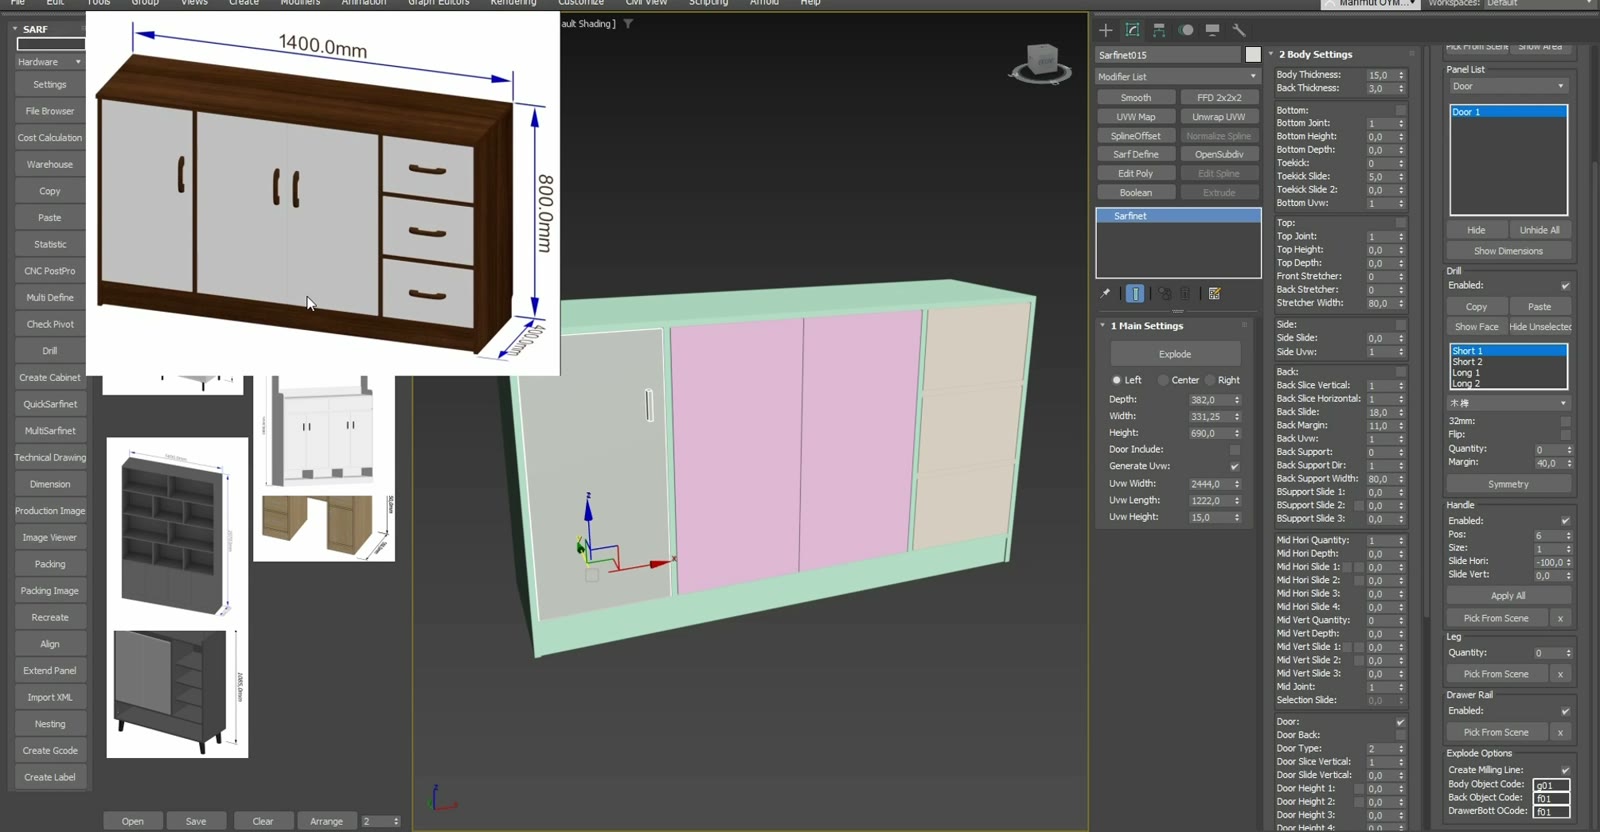
Task: Open the Utilities wrench panel tab
Action: [x=1239, y=30]
